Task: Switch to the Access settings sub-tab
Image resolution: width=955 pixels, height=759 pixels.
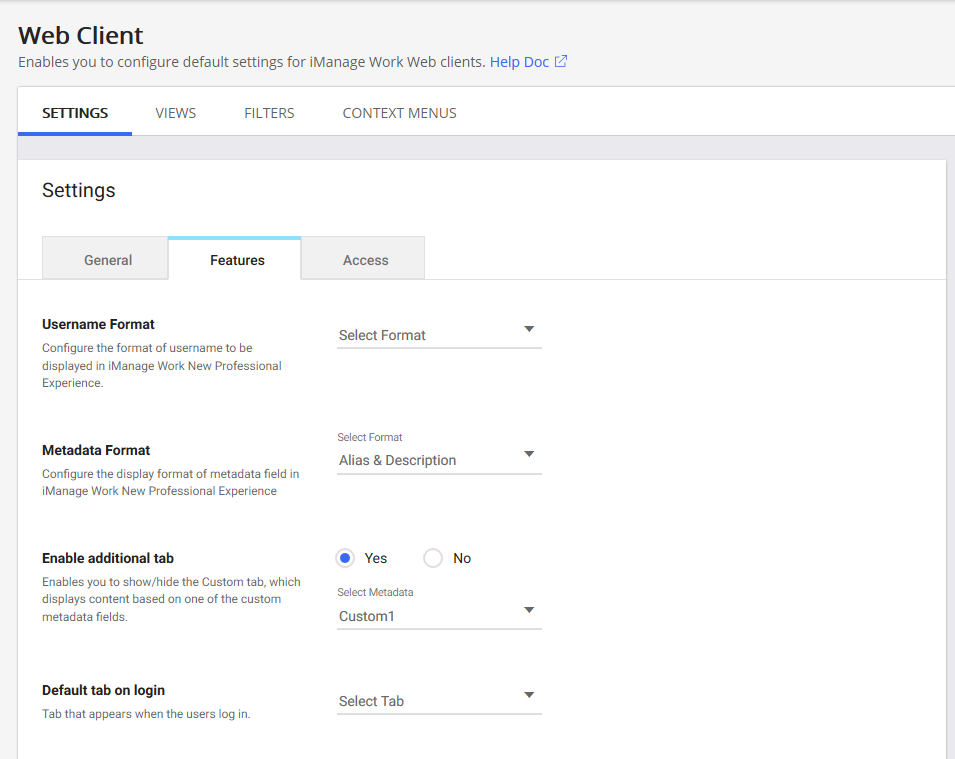Action: pos(365,260)
